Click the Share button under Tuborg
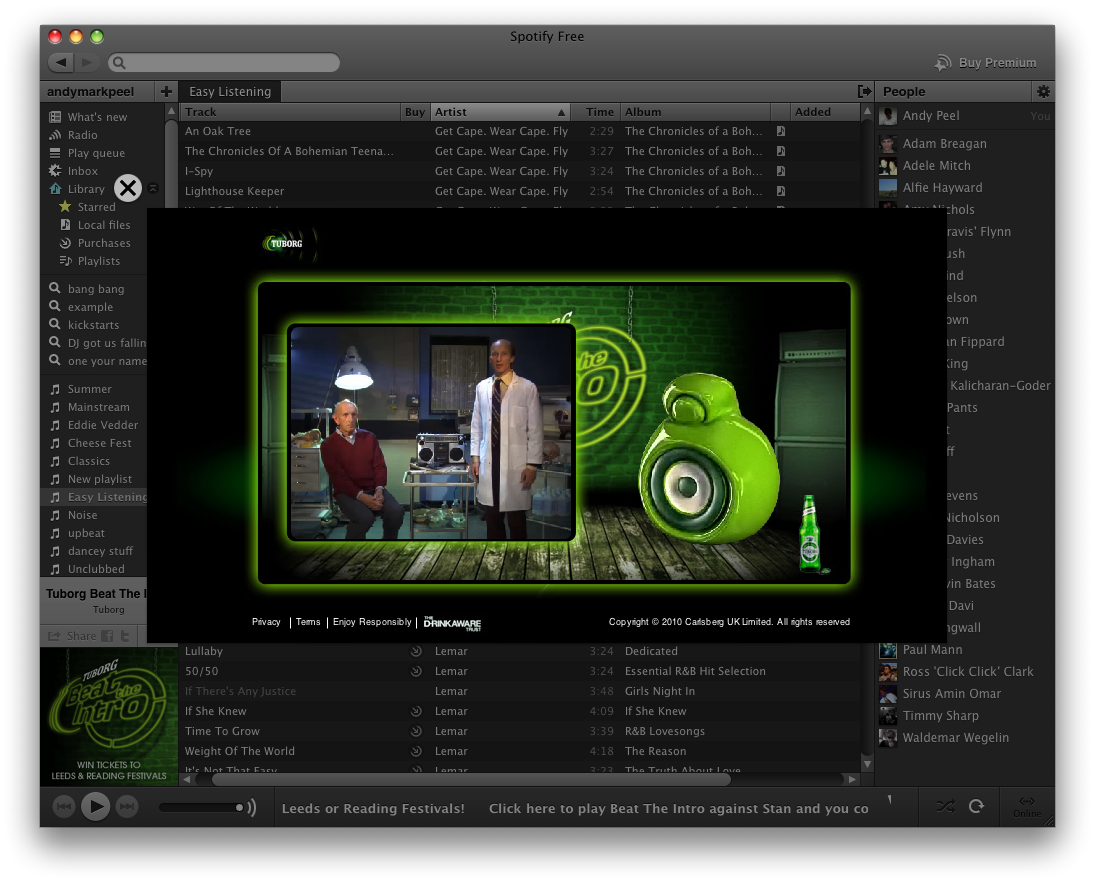The width and height of the screenshot is (1095, 882). pos(72,636)
